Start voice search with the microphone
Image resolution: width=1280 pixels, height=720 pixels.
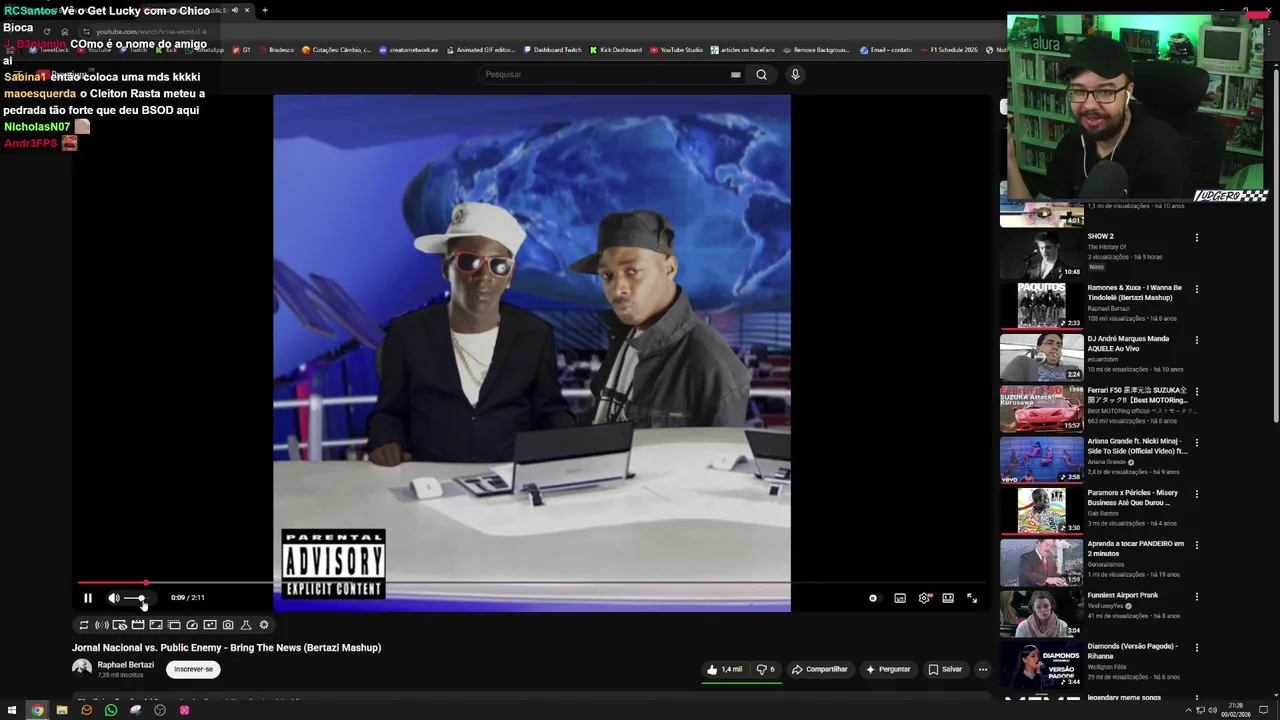click(795, 74)
